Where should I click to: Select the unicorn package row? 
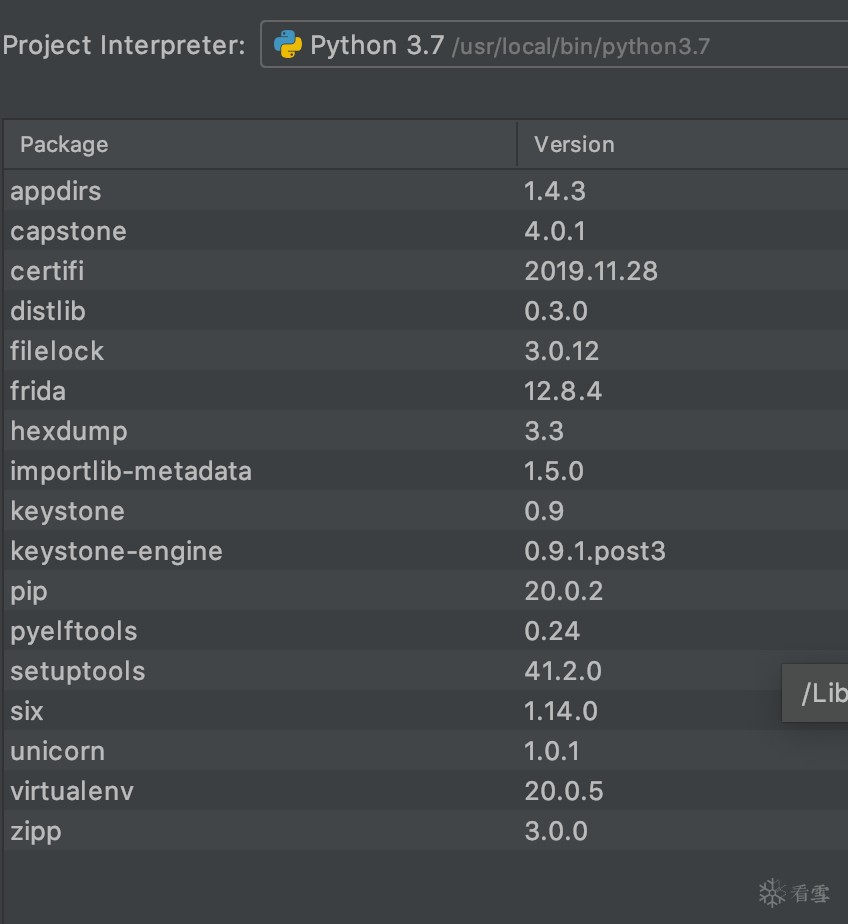click(x=57, y=751)
